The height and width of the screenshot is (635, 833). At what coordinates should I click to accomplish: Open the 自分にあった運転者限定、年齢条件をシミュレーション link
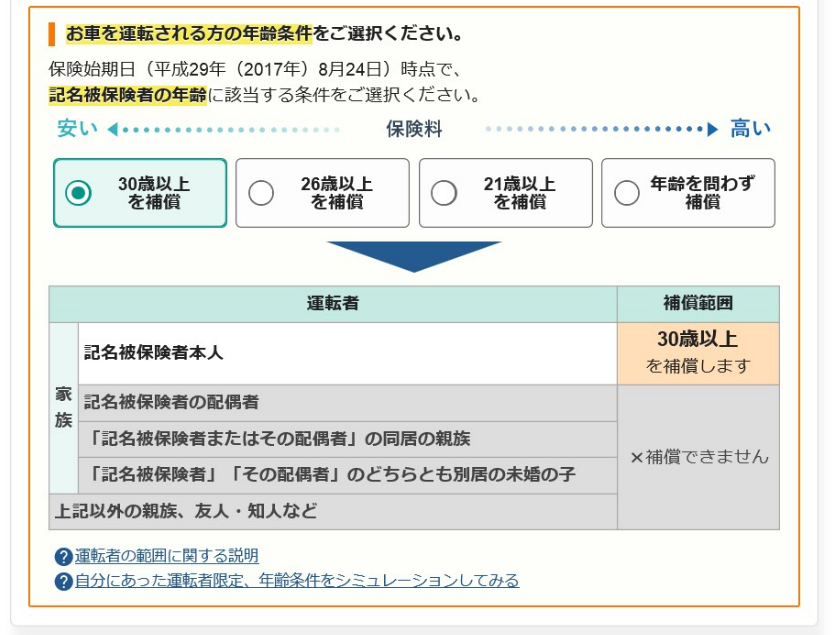pyautogui.click(x=297, y=580)
